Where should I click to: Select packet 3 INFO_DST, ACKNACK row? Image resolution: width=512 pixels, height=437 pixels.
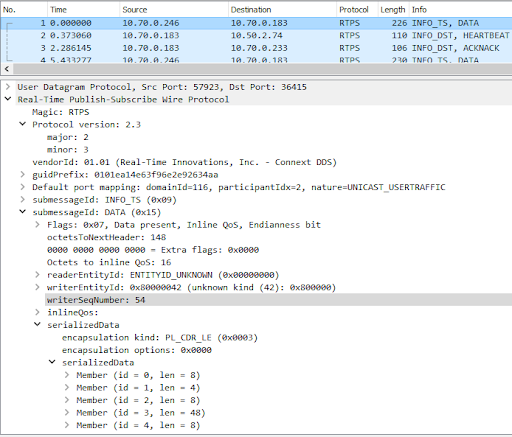[256, 48]
